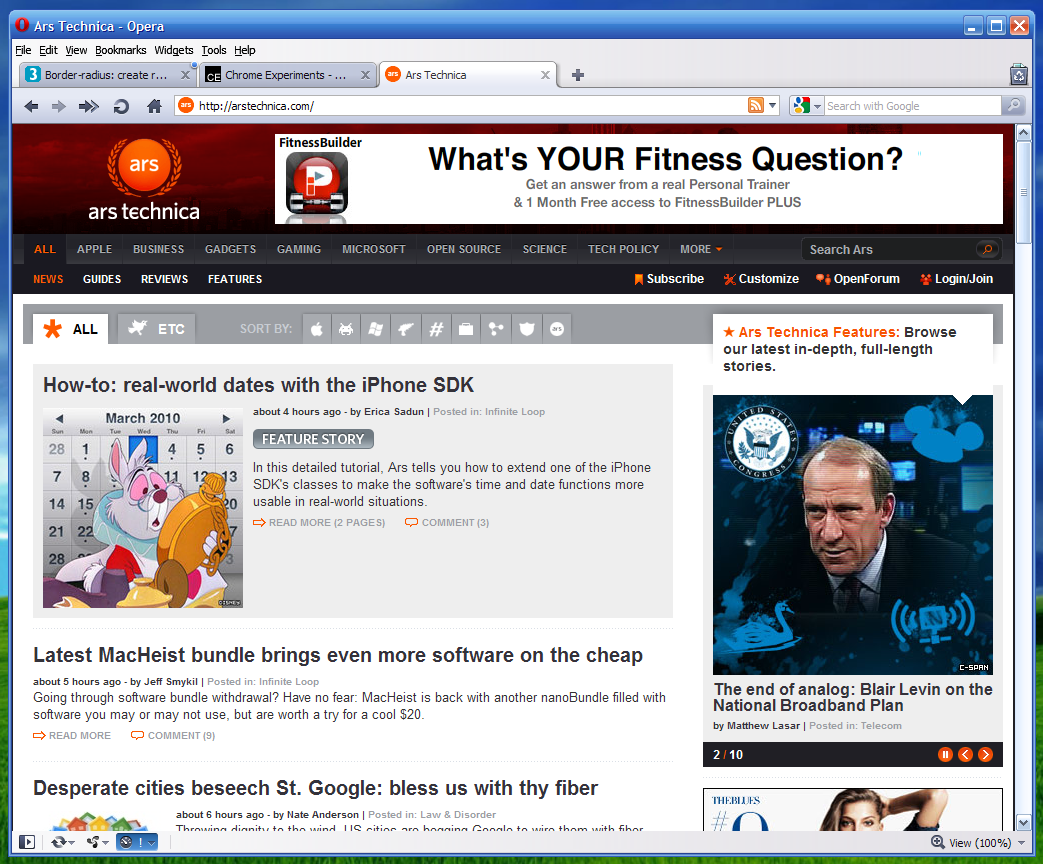
Task: Close the Chrome Experiments tab
Action: (365, 75)
